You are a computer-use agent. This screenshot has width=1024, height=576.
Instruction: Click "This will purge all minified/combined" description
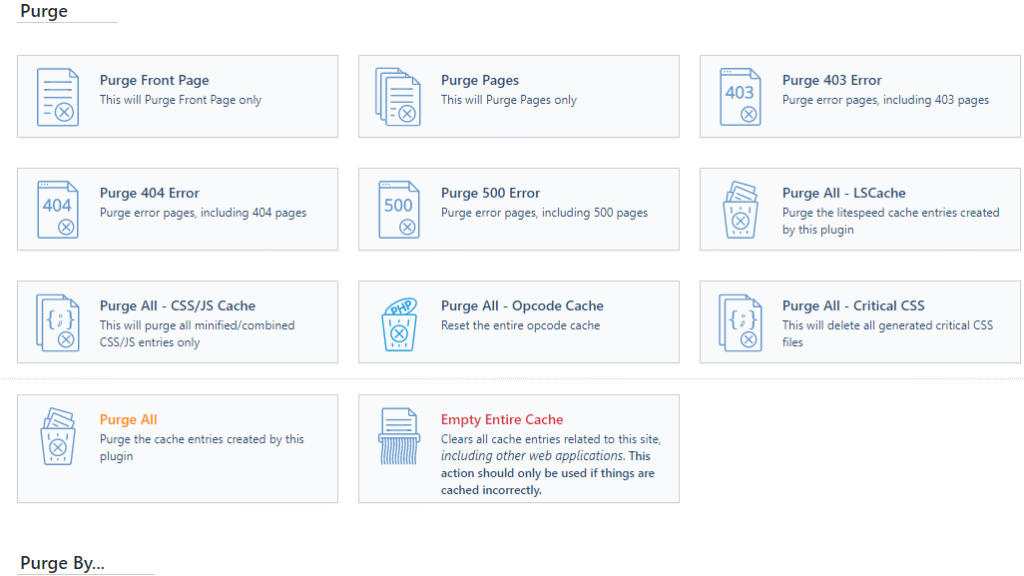(x=197, y=334)
